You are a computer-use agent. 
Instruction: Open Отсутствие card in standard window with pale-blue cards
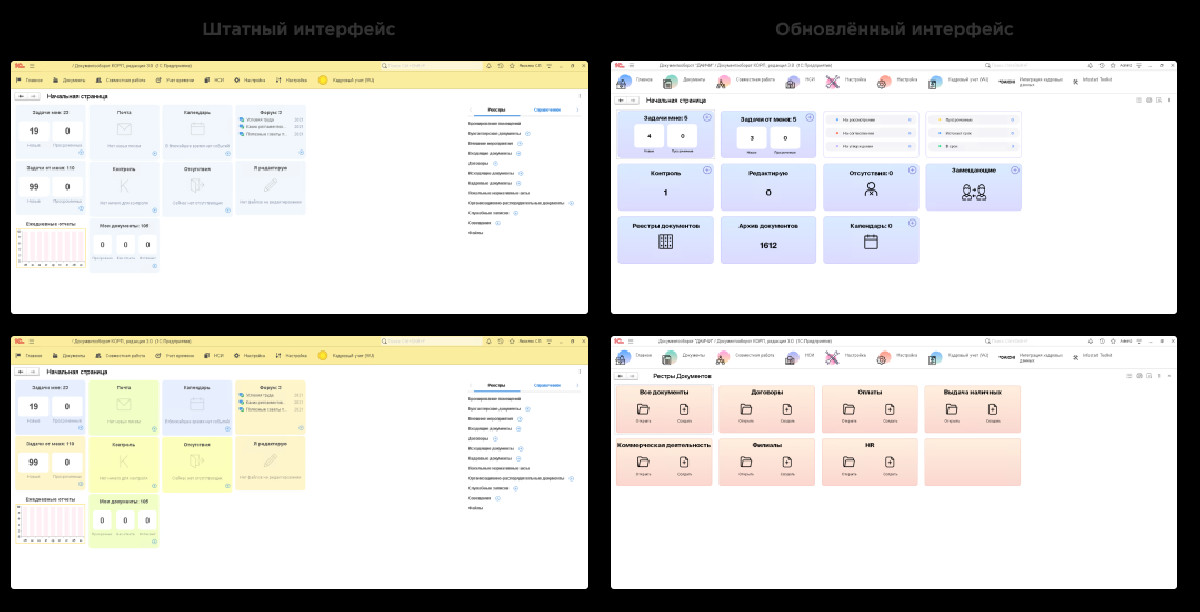197,189
